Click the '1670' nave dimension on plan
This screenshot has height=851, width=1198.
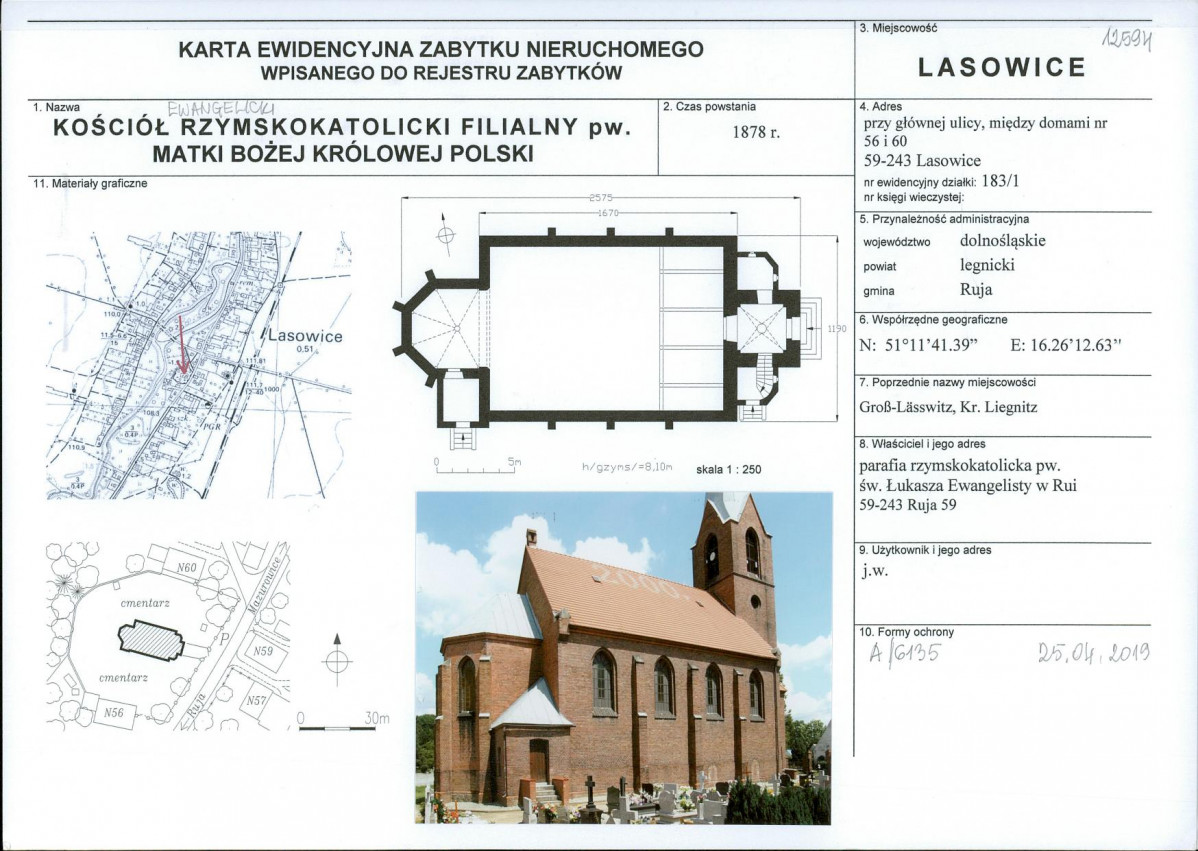coord(607,213)
